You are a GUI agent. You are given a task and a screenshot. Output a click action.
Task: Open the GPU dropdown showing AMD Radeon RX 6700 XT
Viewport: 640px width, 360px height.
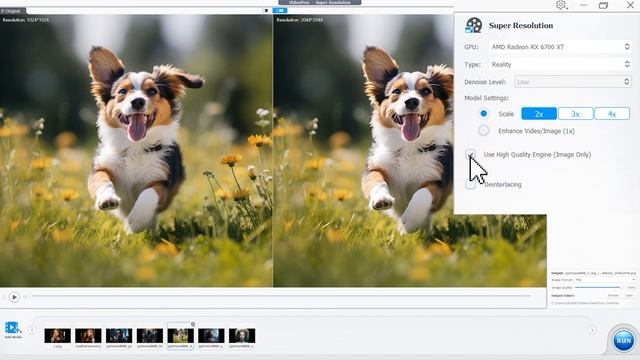click(x=560, y=47)
